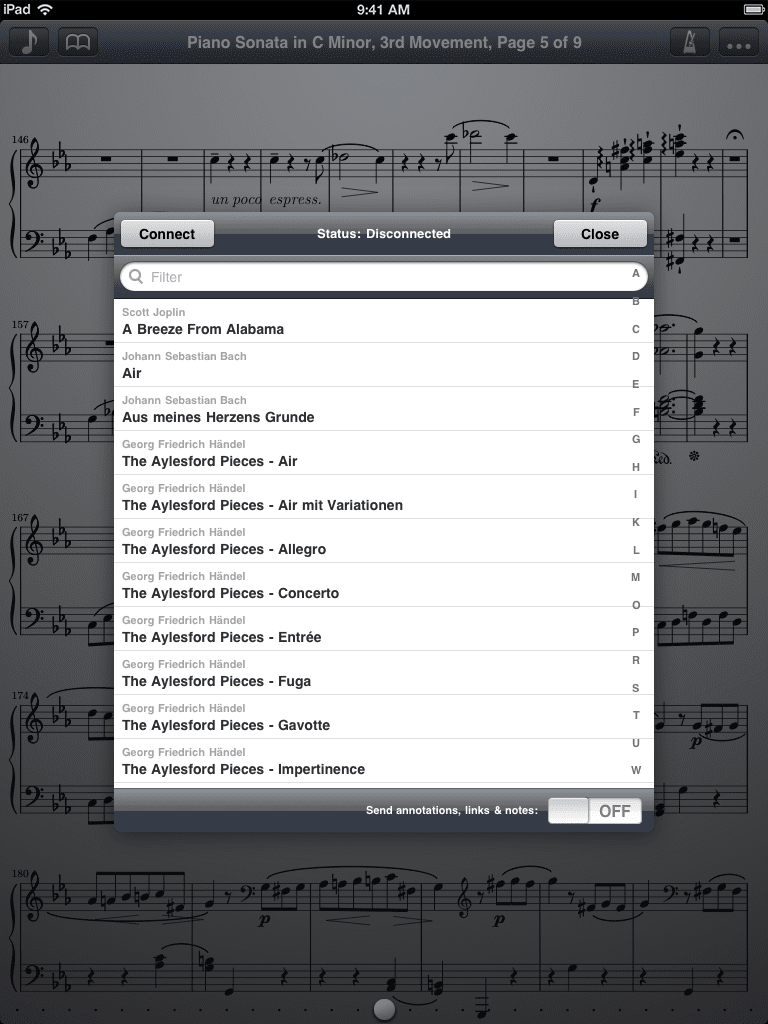Toggle Send annotations, links & notes switch
This screenshot has width=768, height=1024.
point(595,811)
